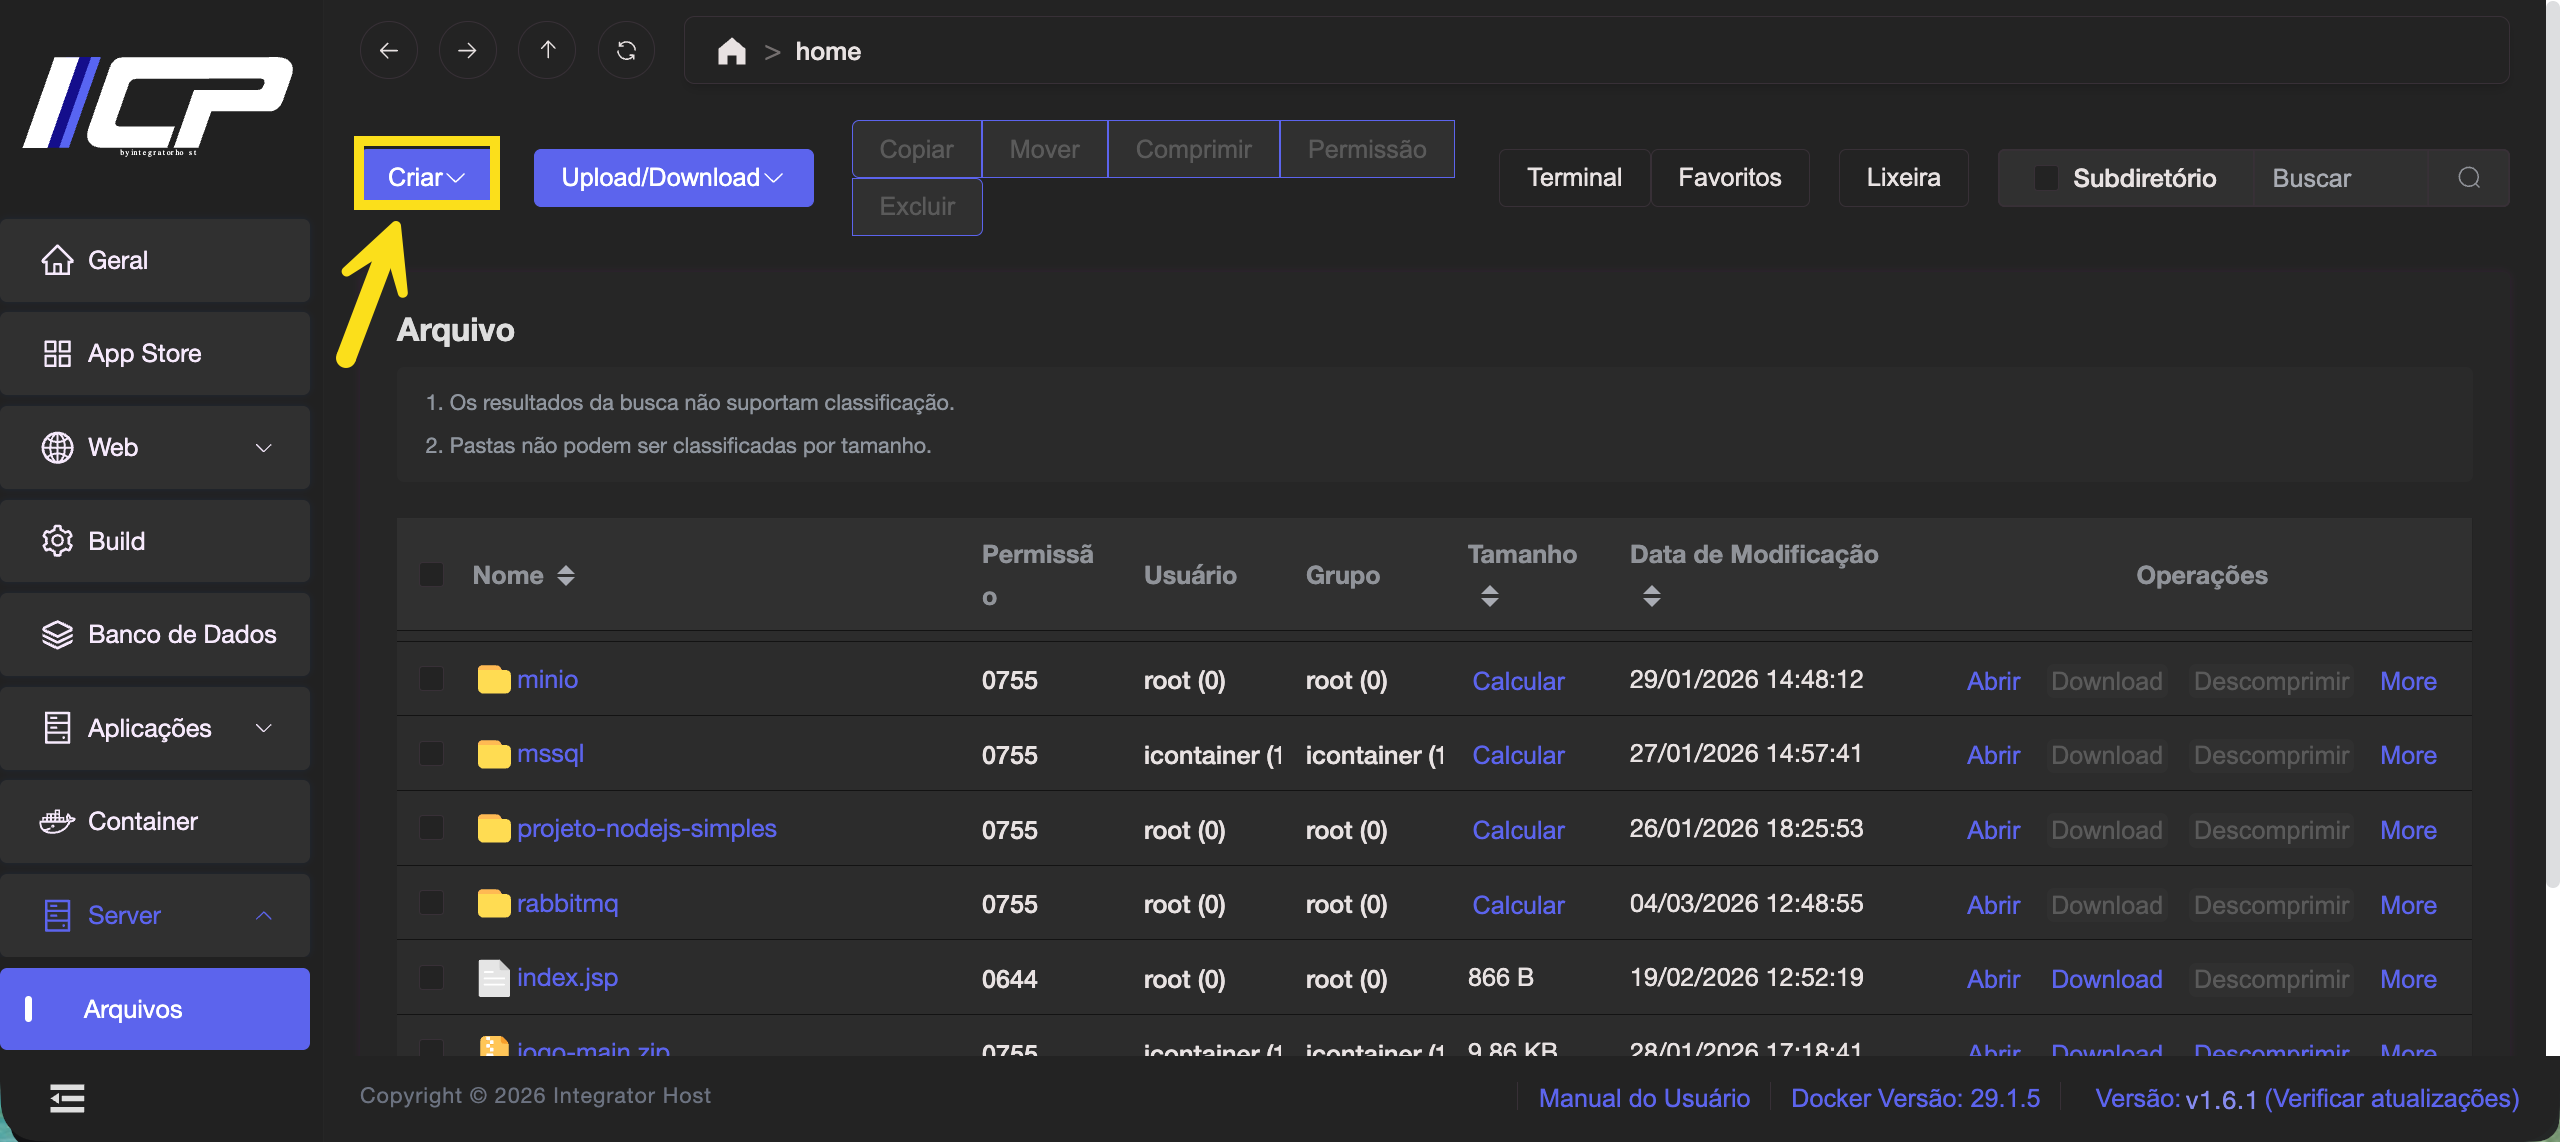Click the home icon in the path bar
The image size is (2560, 1142).
point(731,51)
